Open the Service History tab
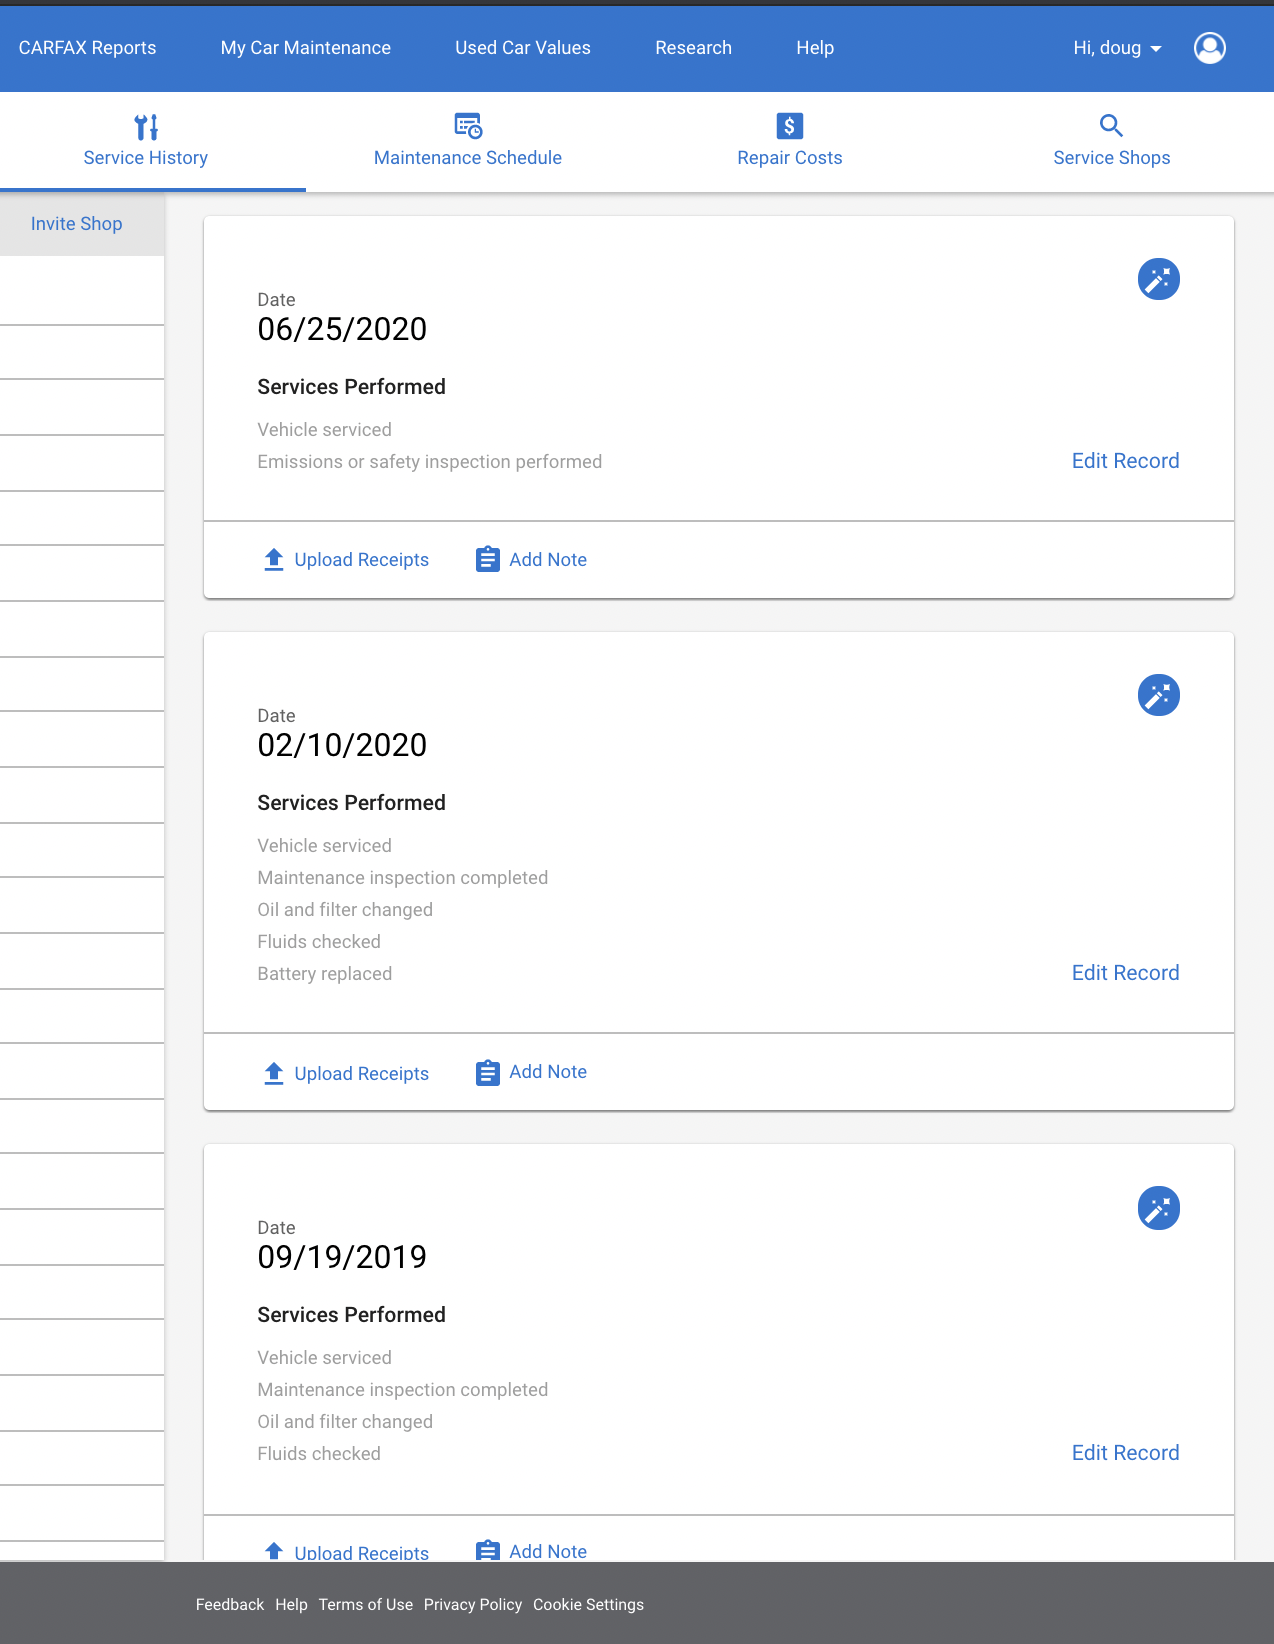 146,141
